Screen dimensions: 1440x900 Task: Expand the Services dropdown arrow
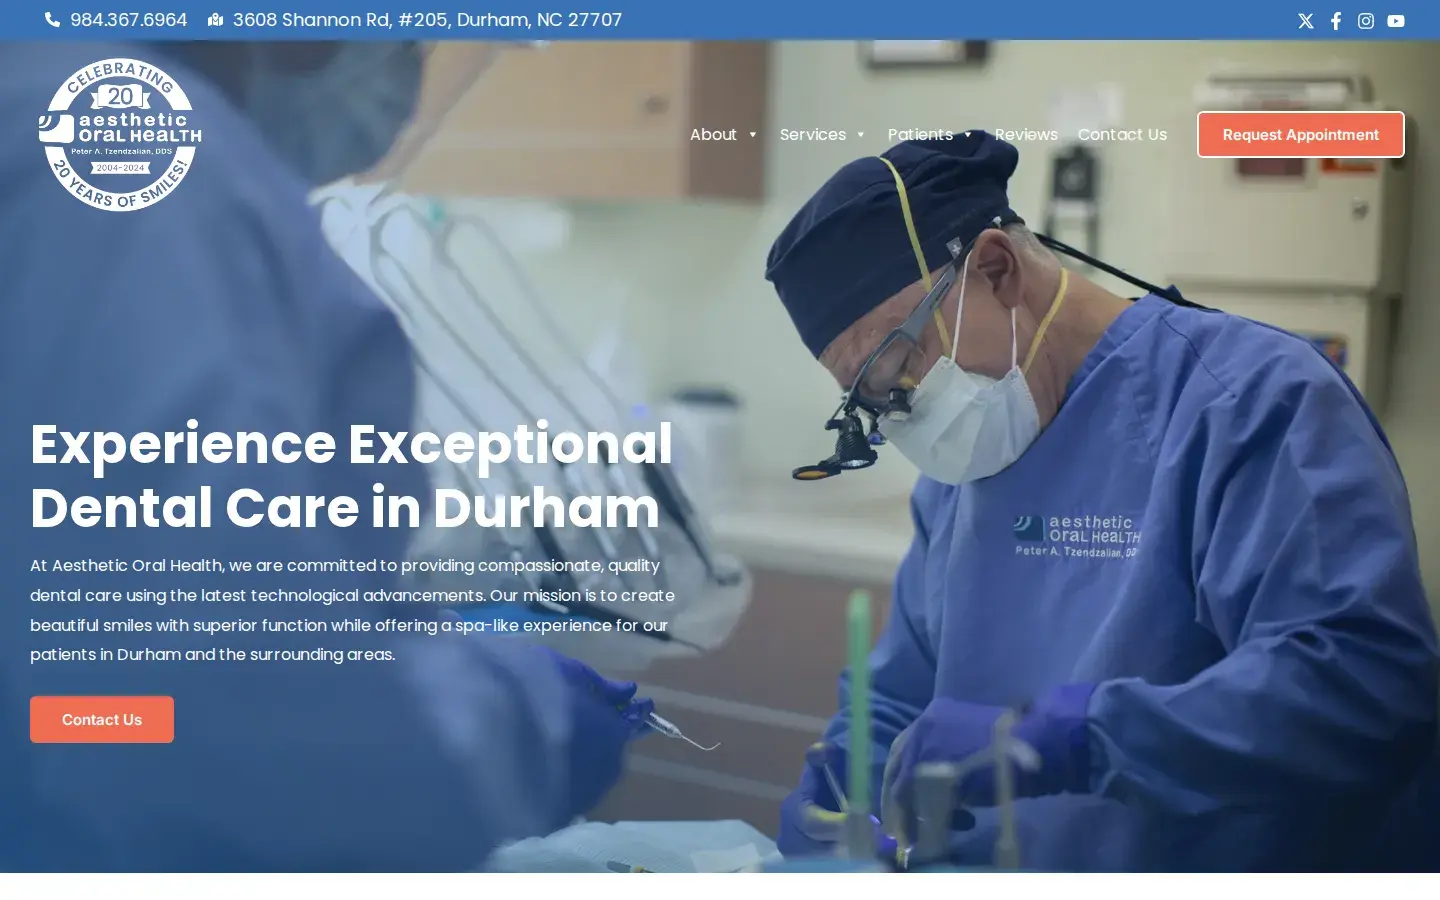click(861, 135)
